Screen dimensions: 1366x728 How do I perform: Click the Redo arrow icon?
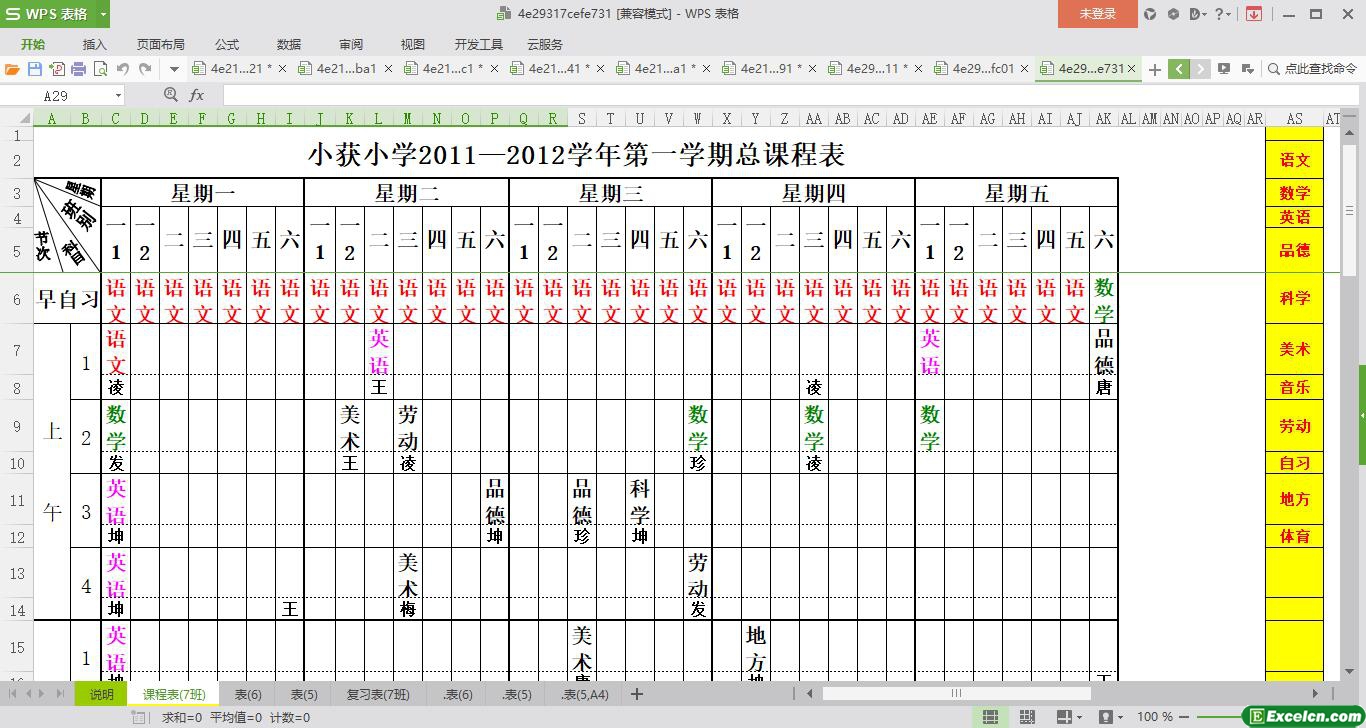click(145, 69)
